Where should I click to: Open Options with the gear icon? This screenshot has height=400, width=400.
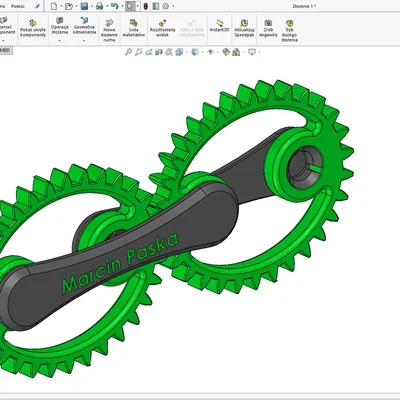pyautogui.click(x=166, y=6)
